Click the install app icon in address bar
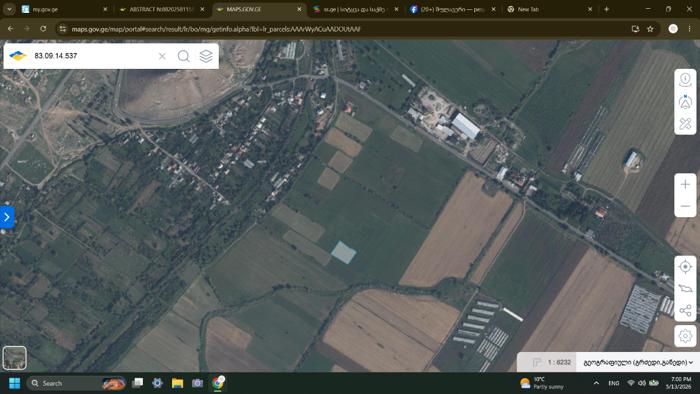Viewport: 700px width, 394px height. [x=635, y=29]
